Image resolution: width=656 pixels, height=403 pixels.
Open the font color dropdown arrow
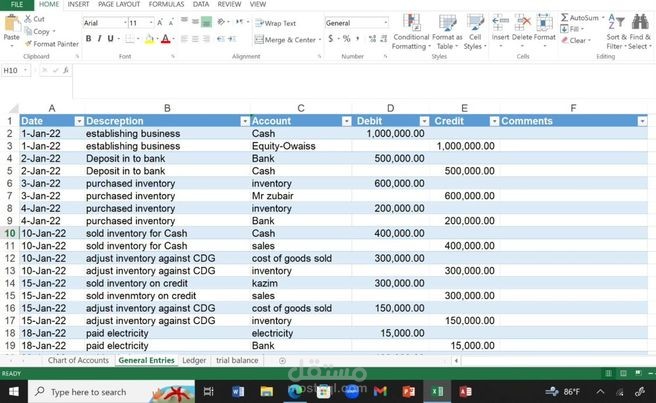[x=173, y=39]
